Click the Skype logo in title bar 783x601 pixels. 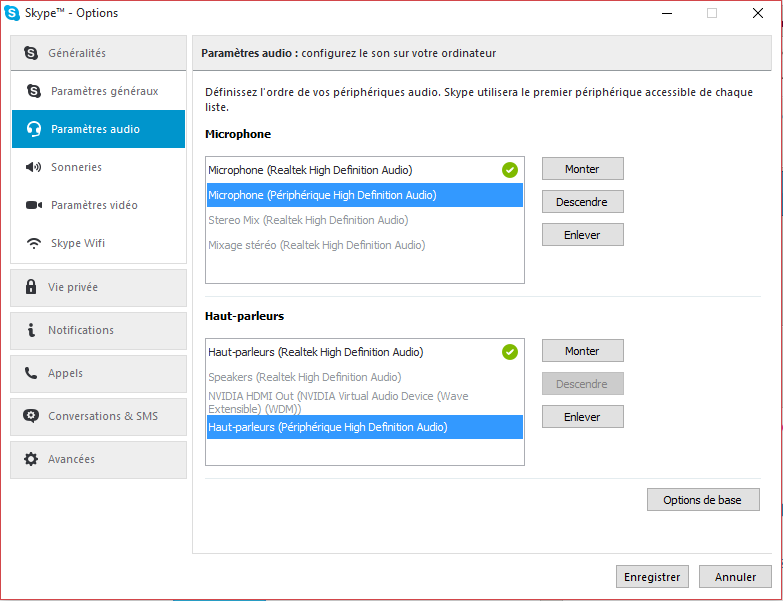click(x=12, y=13)
